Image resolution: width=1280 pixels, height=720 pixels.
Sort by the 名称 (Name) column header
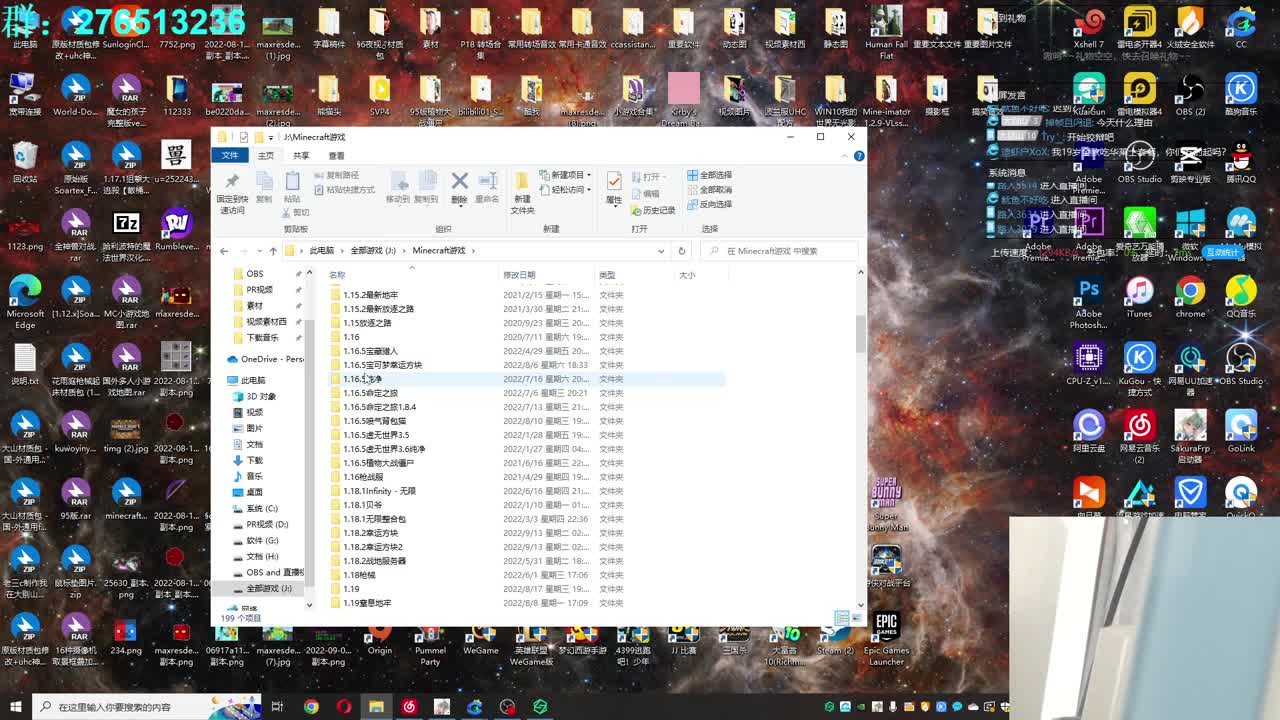click(338, 275)
